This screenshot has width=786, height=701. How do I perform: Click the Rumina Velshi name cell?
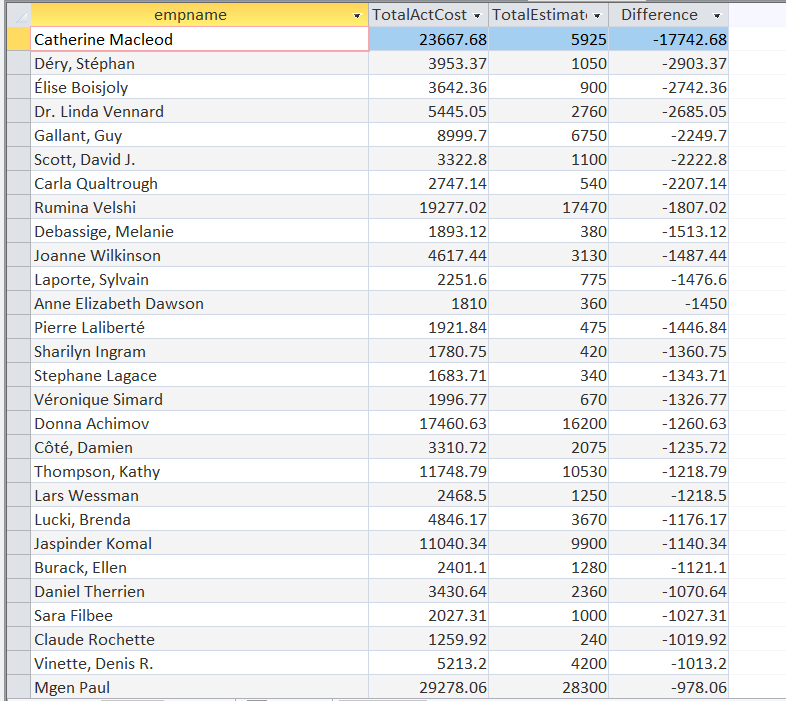(x=200, y=208)
